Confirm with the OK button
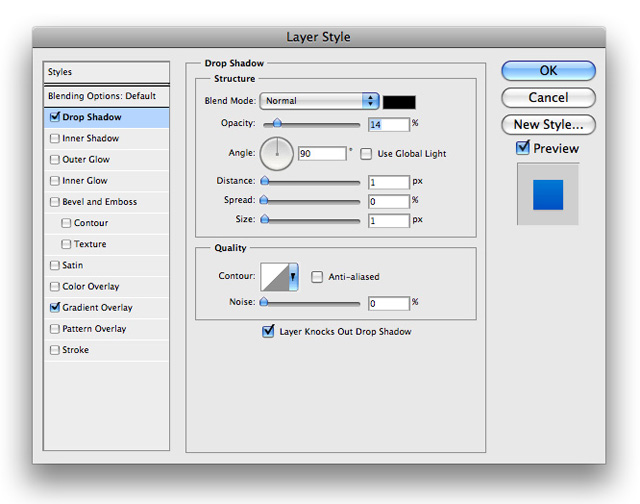 pos(548,71)
